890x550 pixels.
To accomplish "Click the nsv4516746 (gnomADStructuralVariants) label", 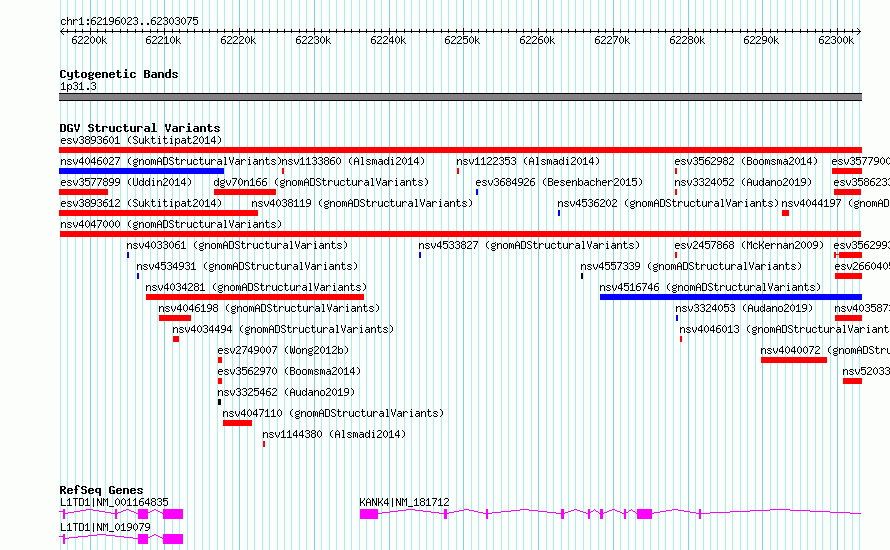I will click(x=710, y=287).
